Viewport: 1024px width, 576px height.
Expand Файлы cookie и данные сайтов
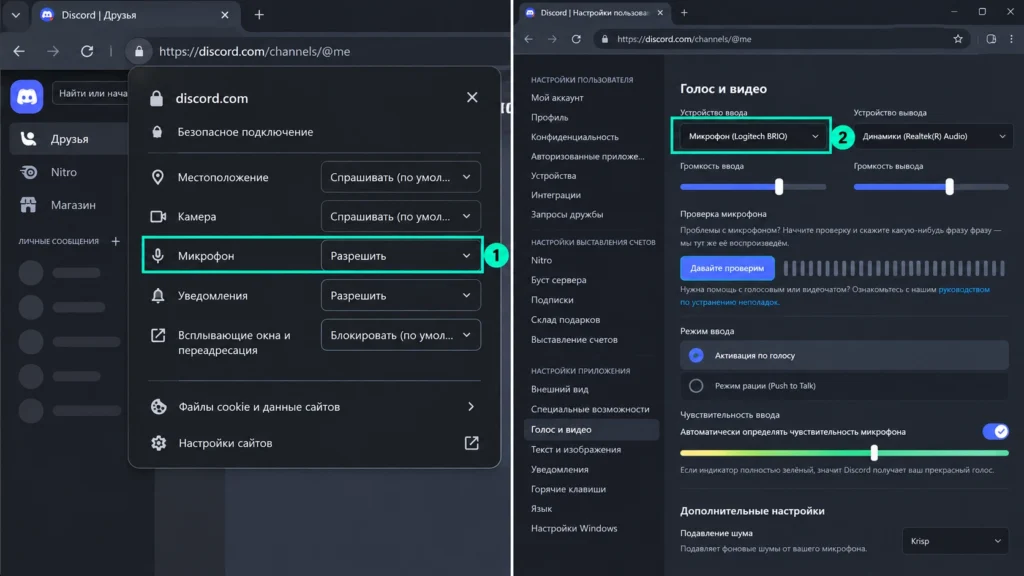[314, 406]
